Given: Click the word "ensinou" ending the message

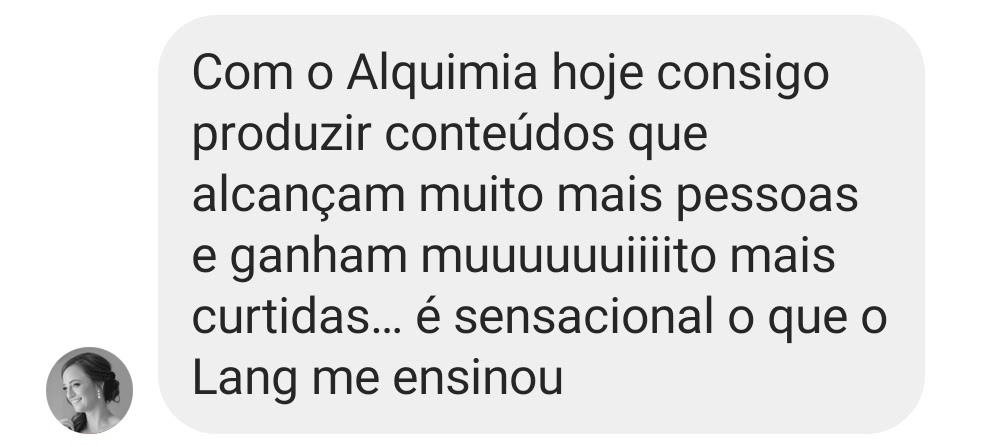Looking at the screenshot, I should coord(478,379).
